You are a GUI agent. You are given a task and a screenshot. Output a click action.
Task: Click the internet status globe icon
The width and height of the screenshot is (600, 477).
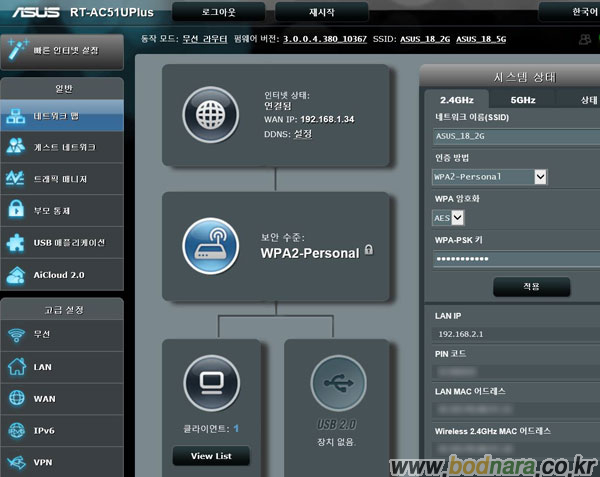(211, 115)
